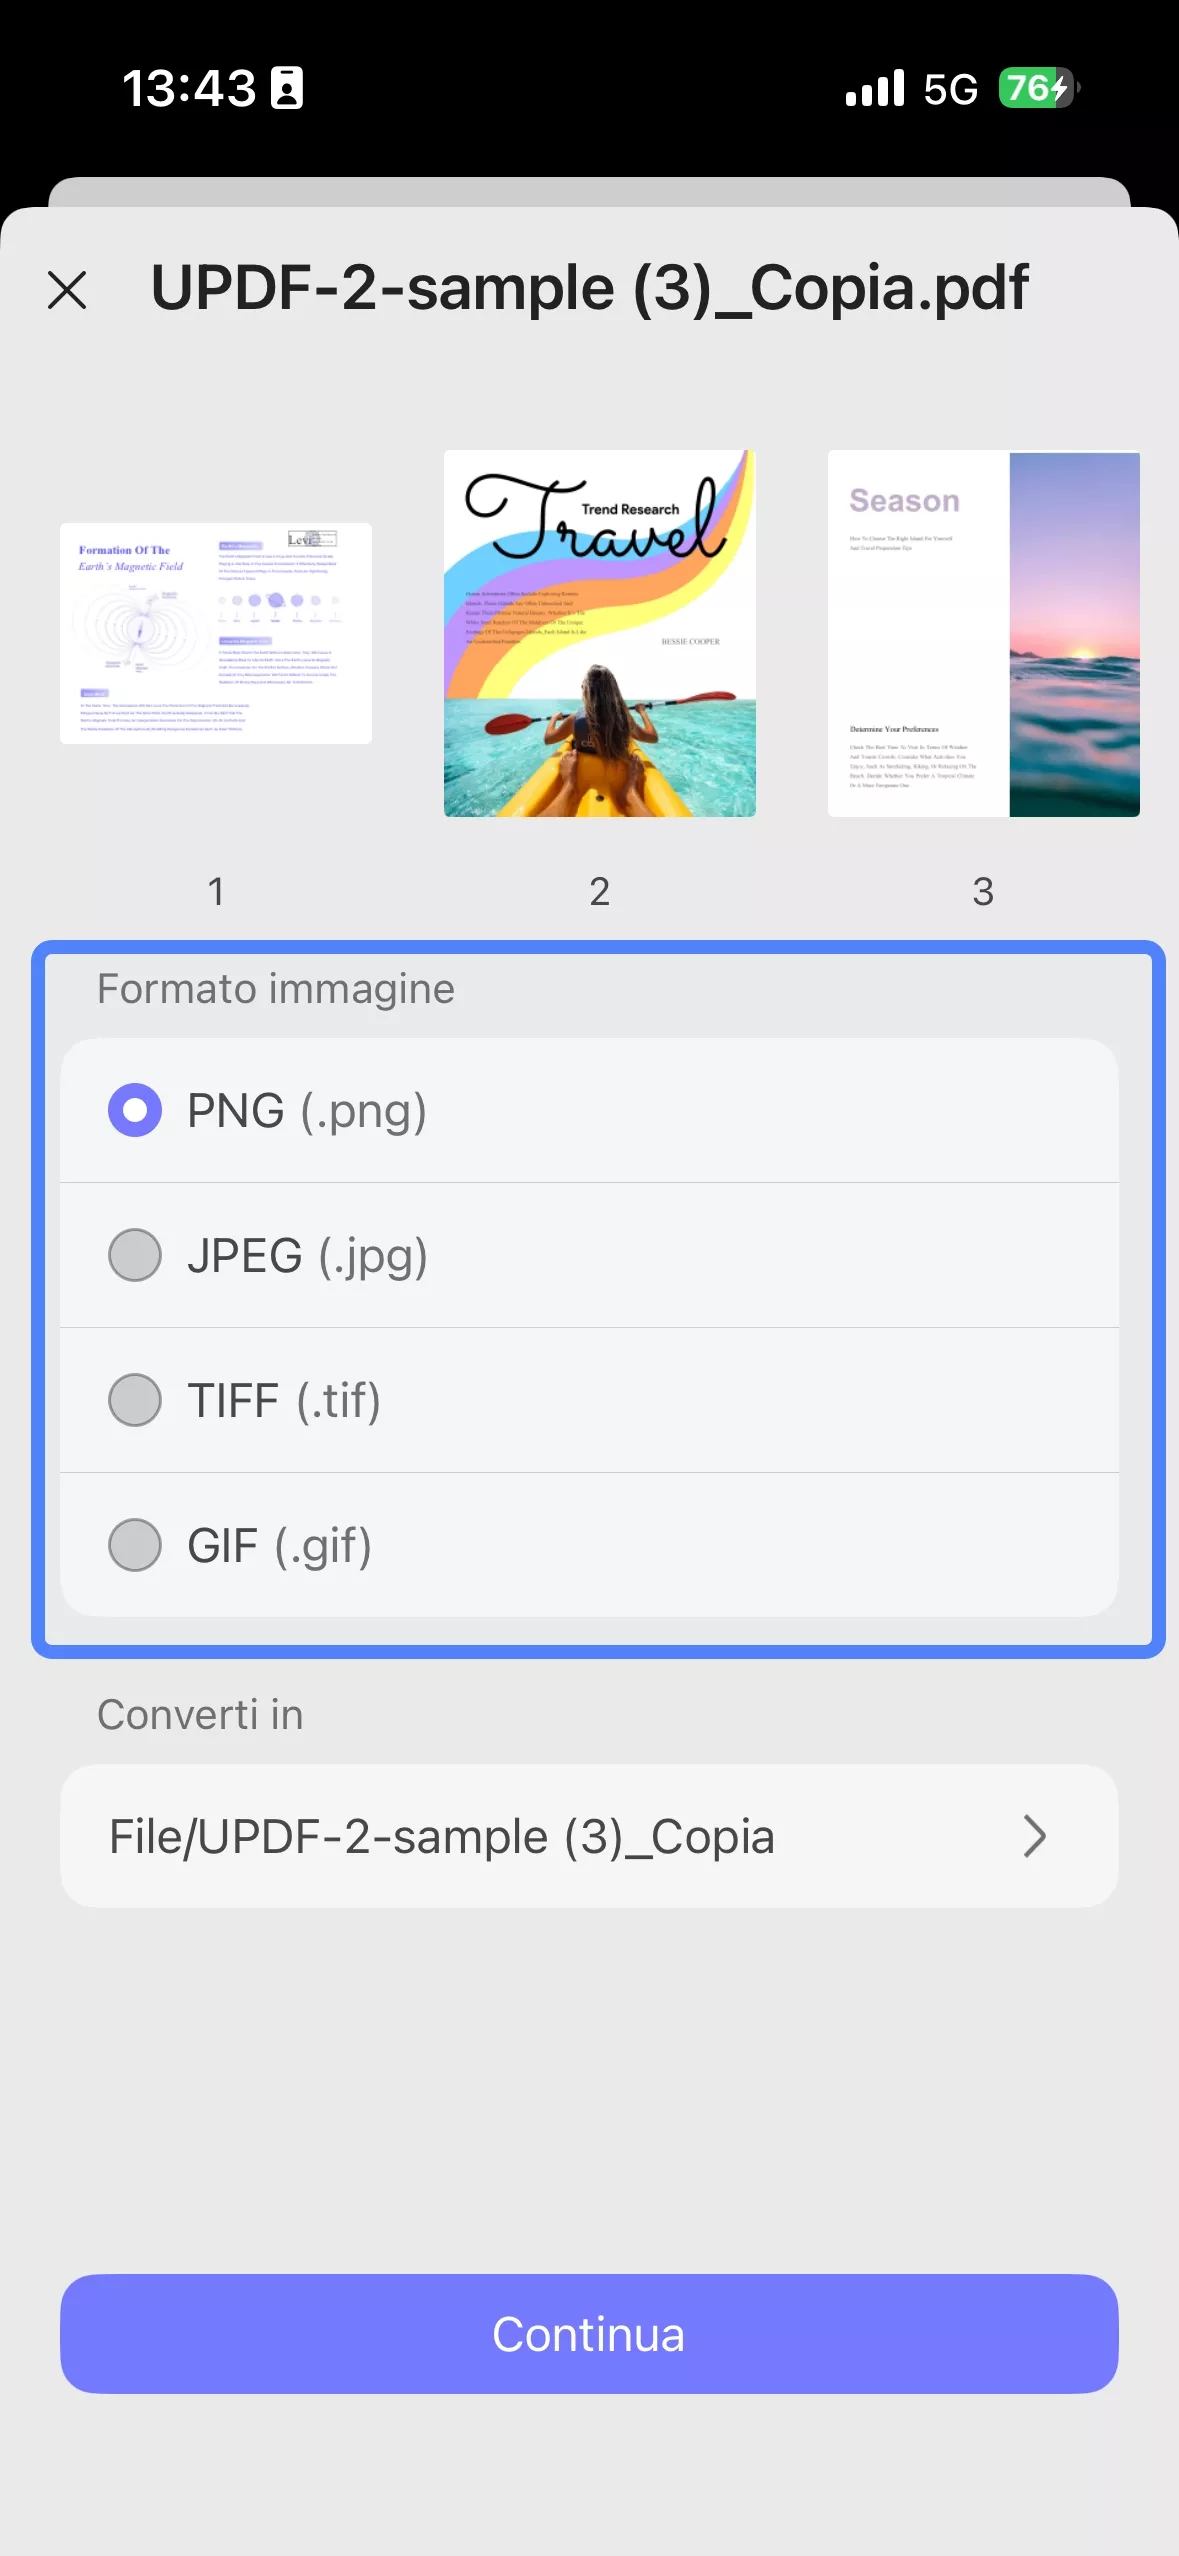Screen dimensions: 1179x2556
Task: Choose the JPEG (.jpg) format option
Action: coord(135,1255)
